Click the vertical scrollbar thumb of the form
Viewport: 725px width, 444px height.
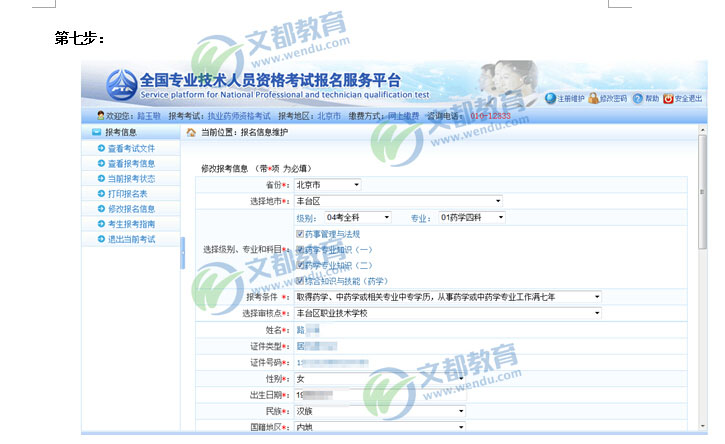click(x=702, y=191)
